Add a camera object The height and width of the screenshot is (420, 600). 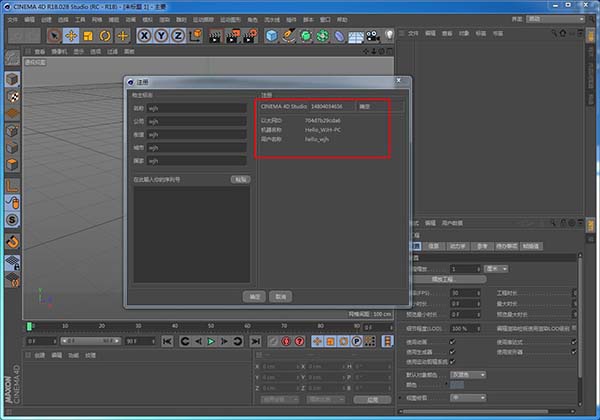click(372, 36)
